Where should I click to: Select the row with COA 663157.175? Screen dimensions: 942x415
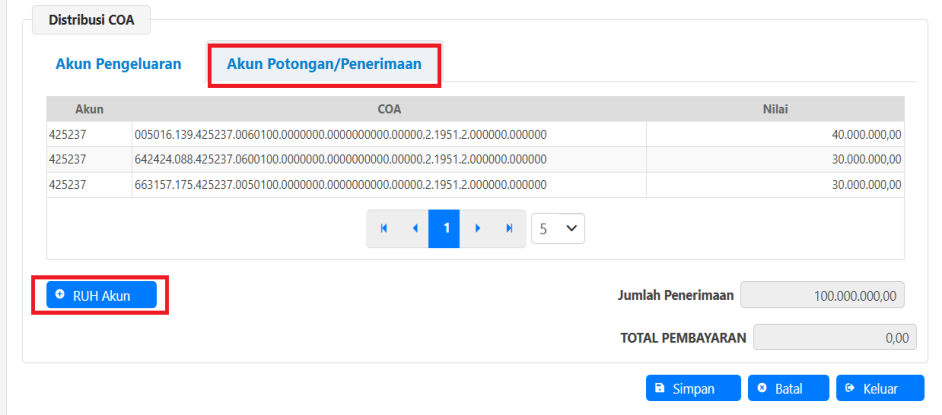point(340,184)
